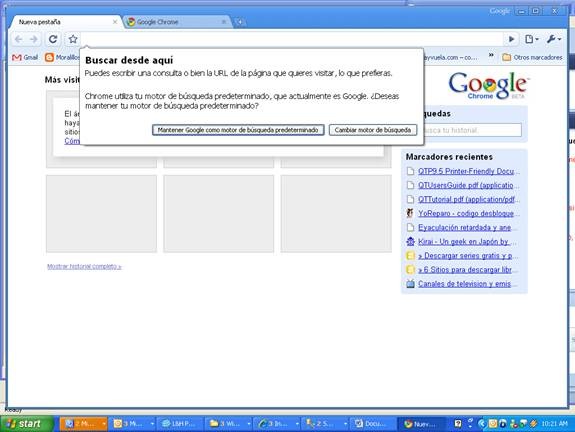The image size is (575, 432).
Task: Open 6 Sitios para descargar libr bookmark
Action: pos(468,270)
